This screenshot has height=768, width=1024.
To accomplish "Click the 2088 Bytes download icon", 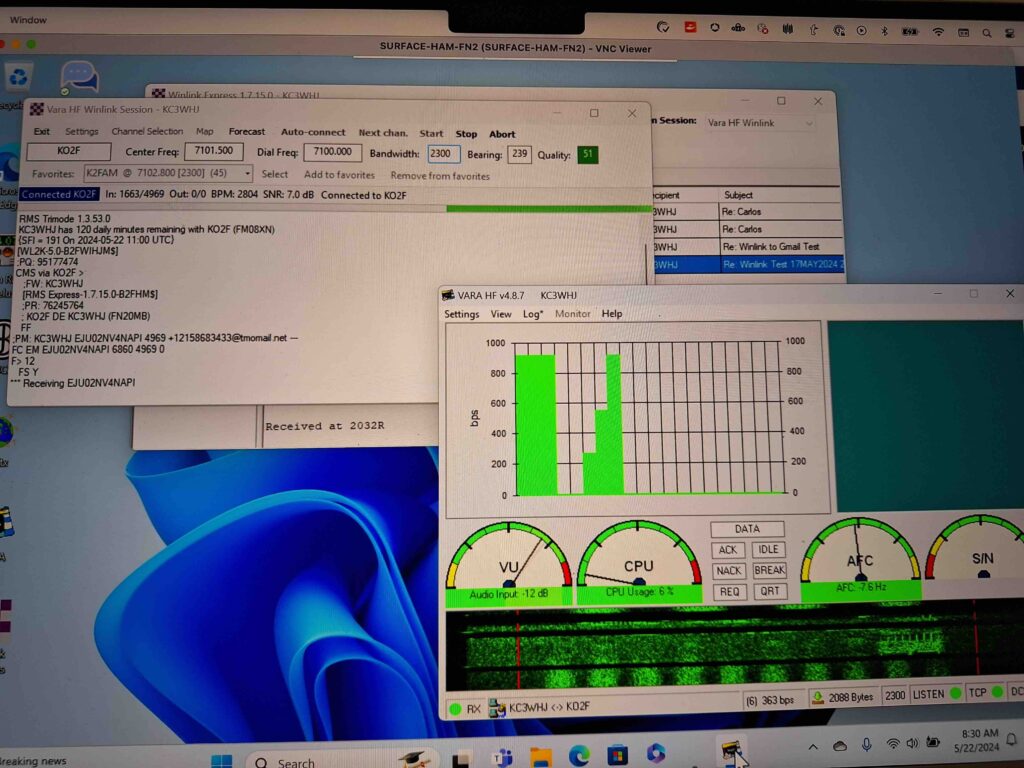I will (818, 697).
